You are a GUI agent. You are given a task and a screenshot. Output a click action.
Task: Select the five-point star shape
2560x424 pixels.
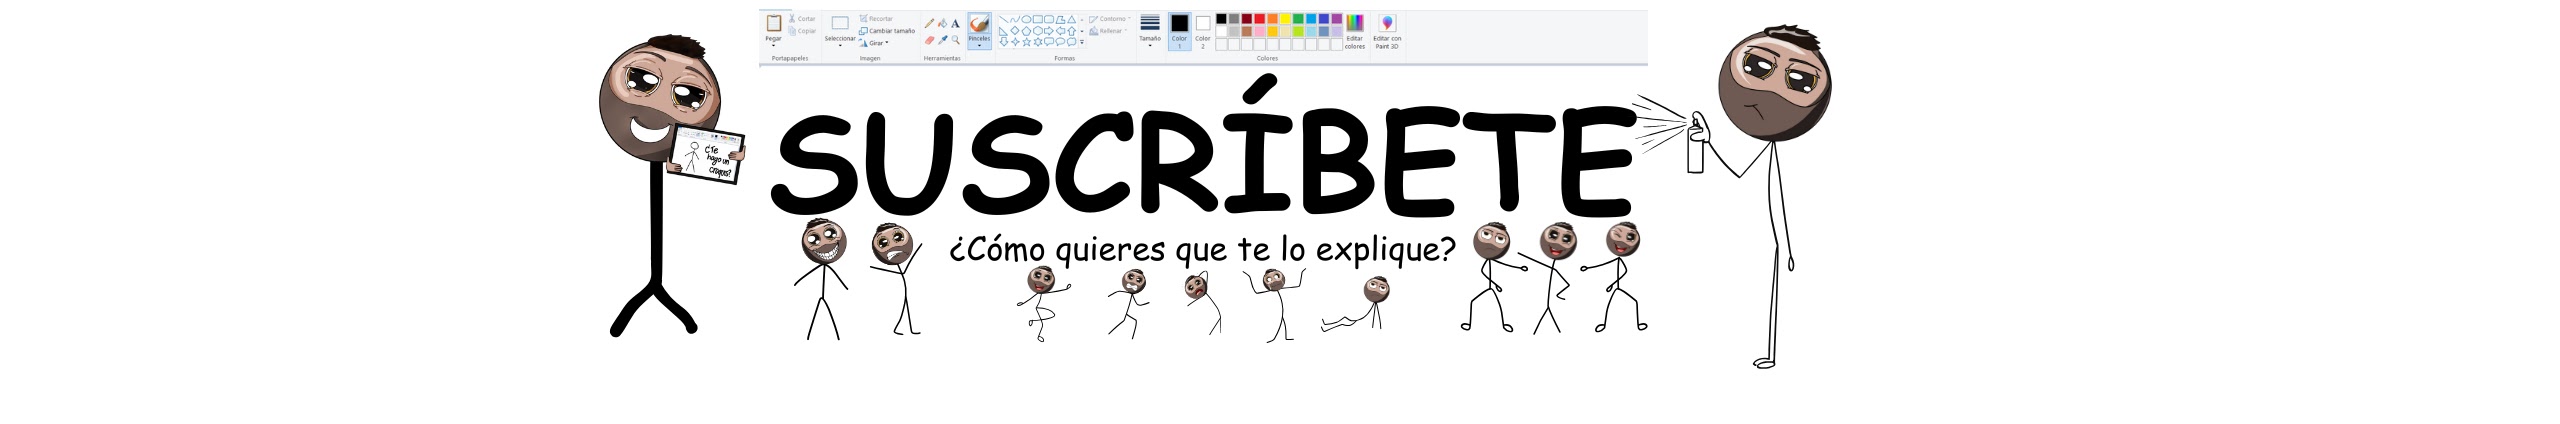(1026, 42)
